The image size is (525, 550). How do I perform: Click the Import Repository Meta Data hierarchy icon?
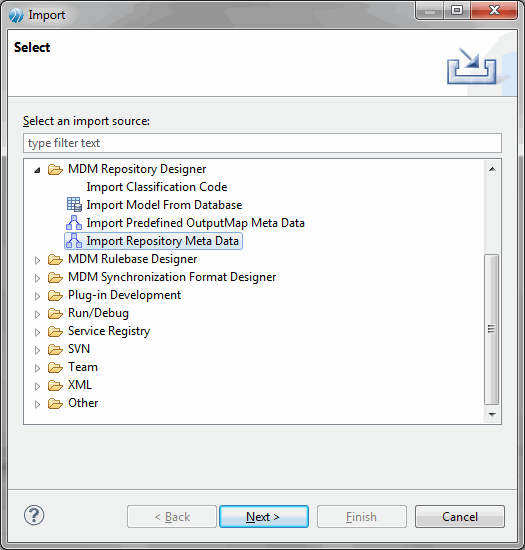click(x=74, y=241)
